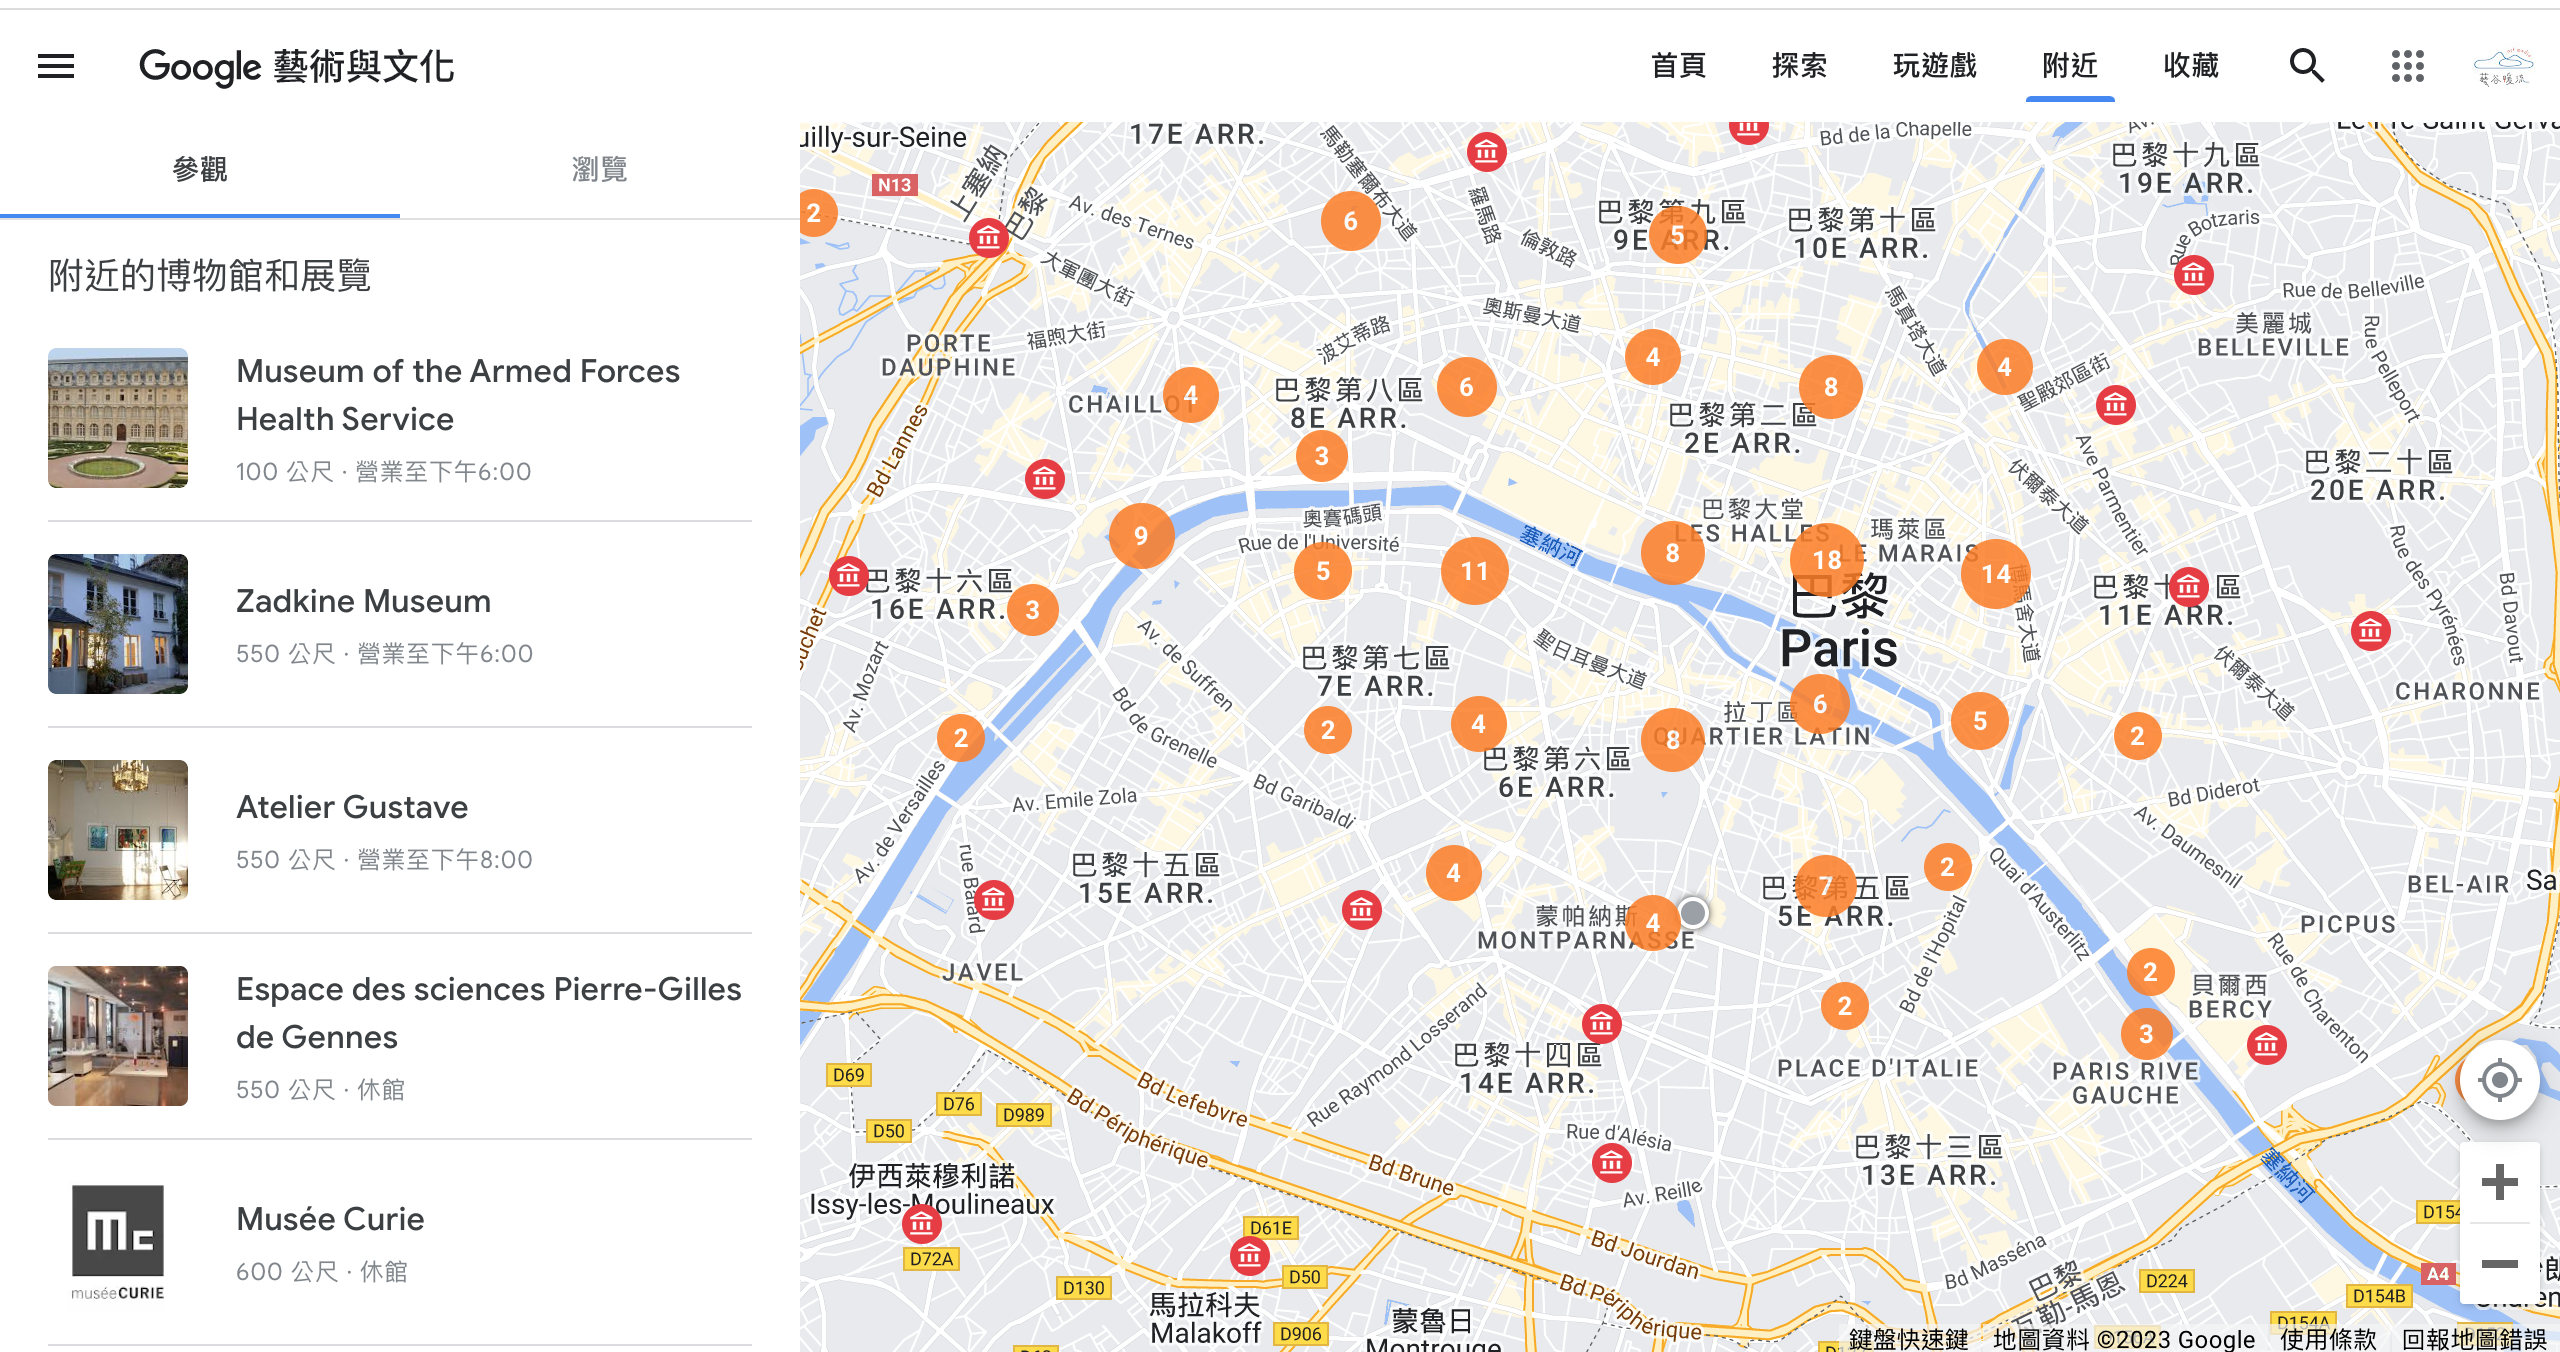Open 玩遊戲 in navigation
This screenshot has height=1352, width=2560.
pyautogui.click(x=1934, y=66)
